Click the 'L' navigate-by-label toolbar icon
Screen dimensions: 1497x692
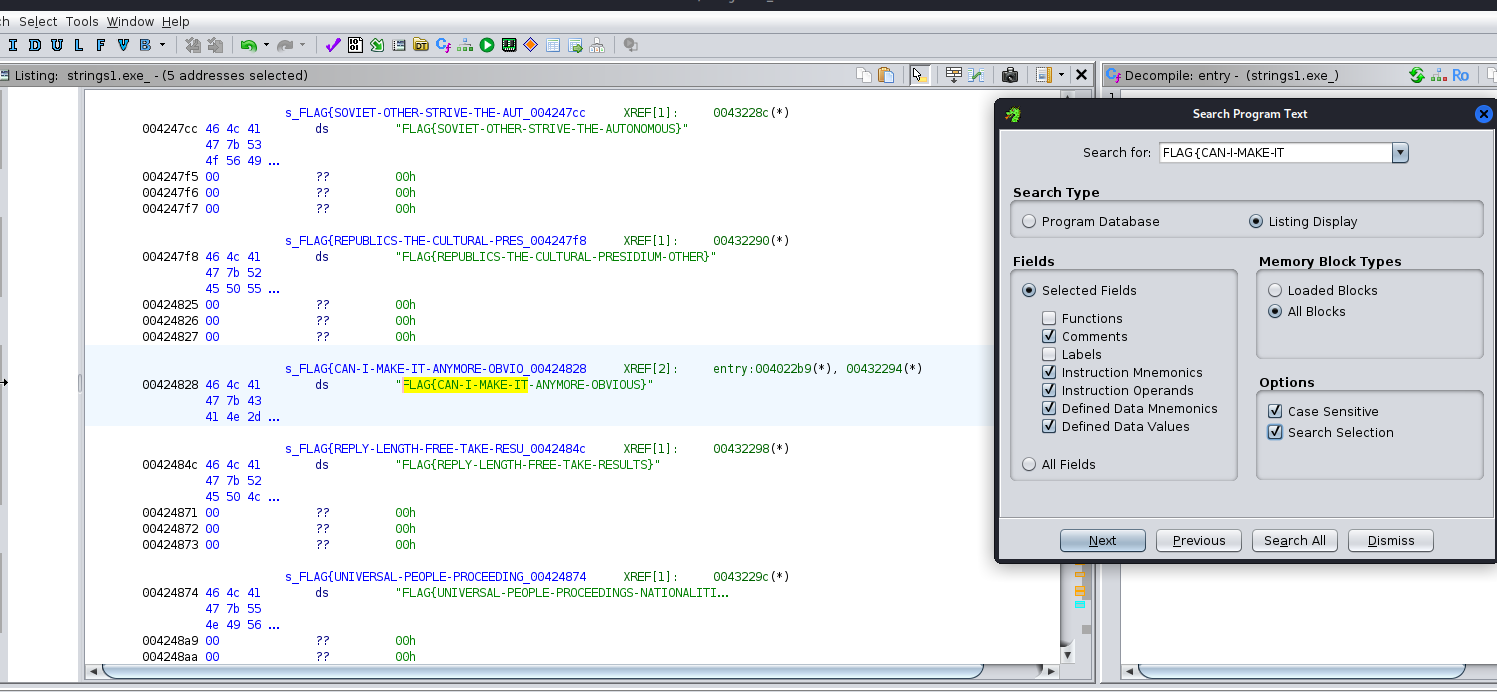click(79, 45)
